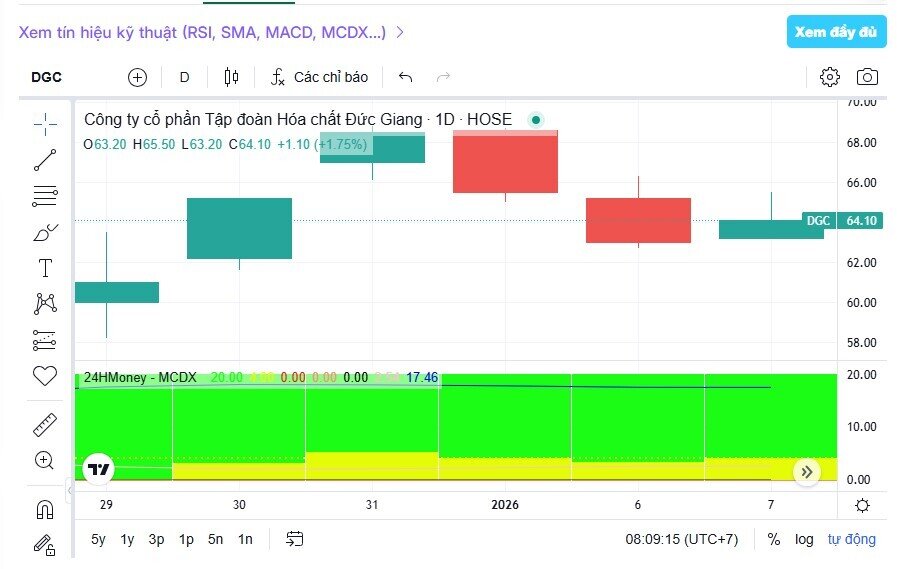Select the 1y time range
The height and width of the screenshot is (569, 897).
click(127, 539)
